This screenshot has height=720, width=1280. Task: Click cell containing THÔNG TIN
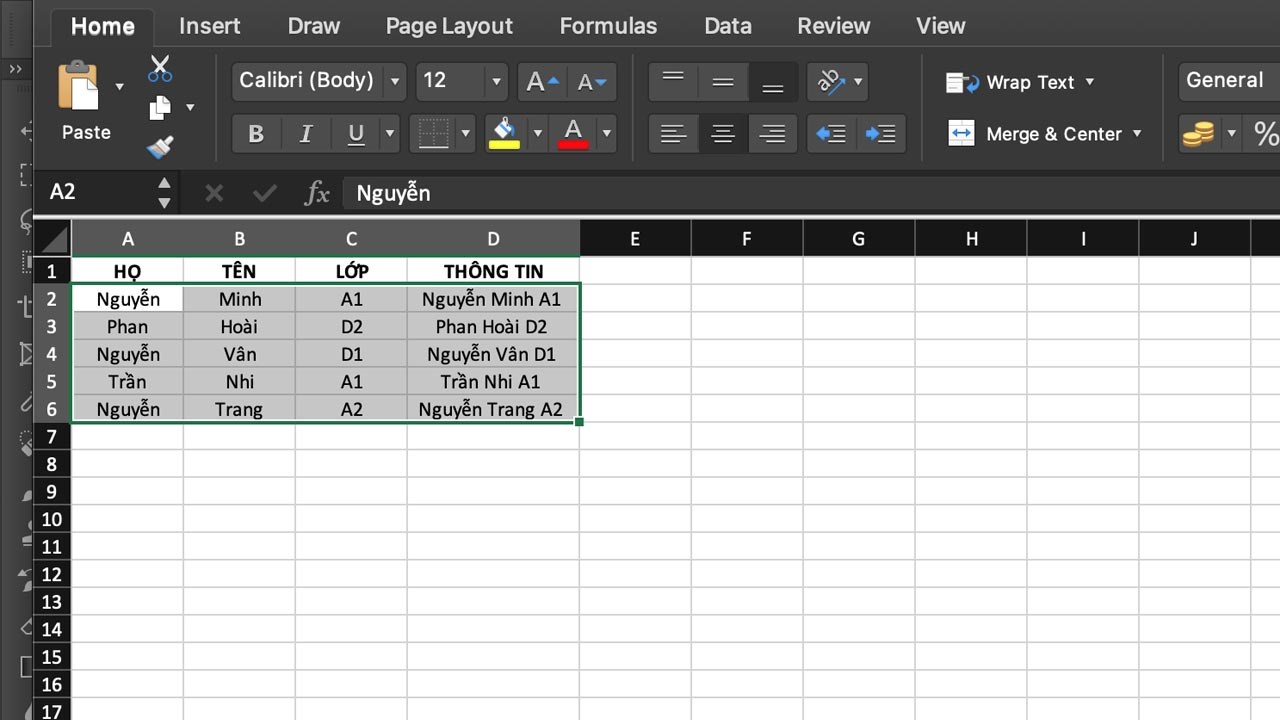click(x=493, y=271)
